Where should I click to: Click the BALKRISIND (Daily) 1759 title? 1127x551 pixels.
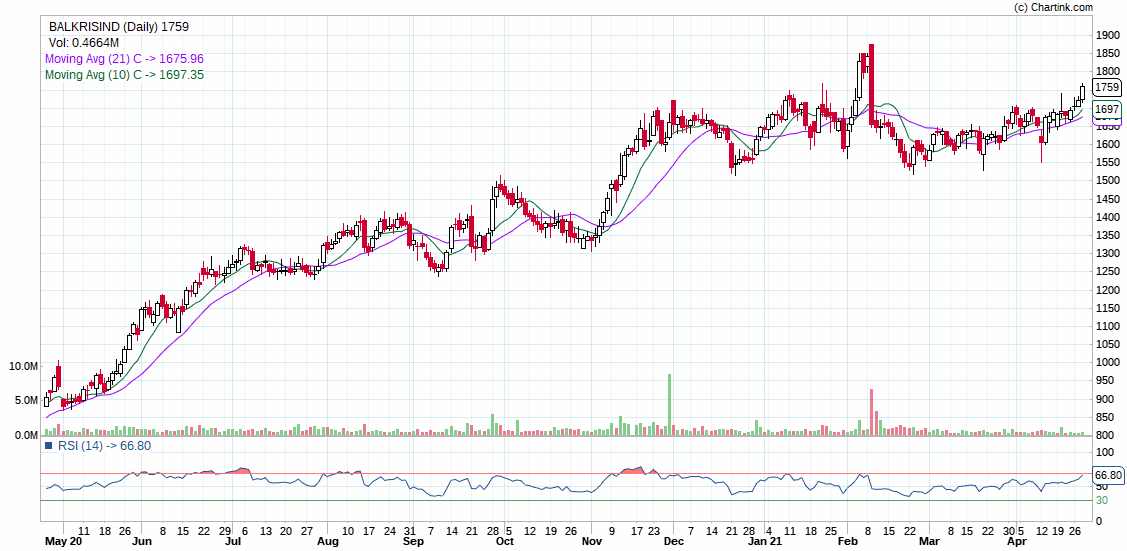pyautogui.click(x=119, y=27)
